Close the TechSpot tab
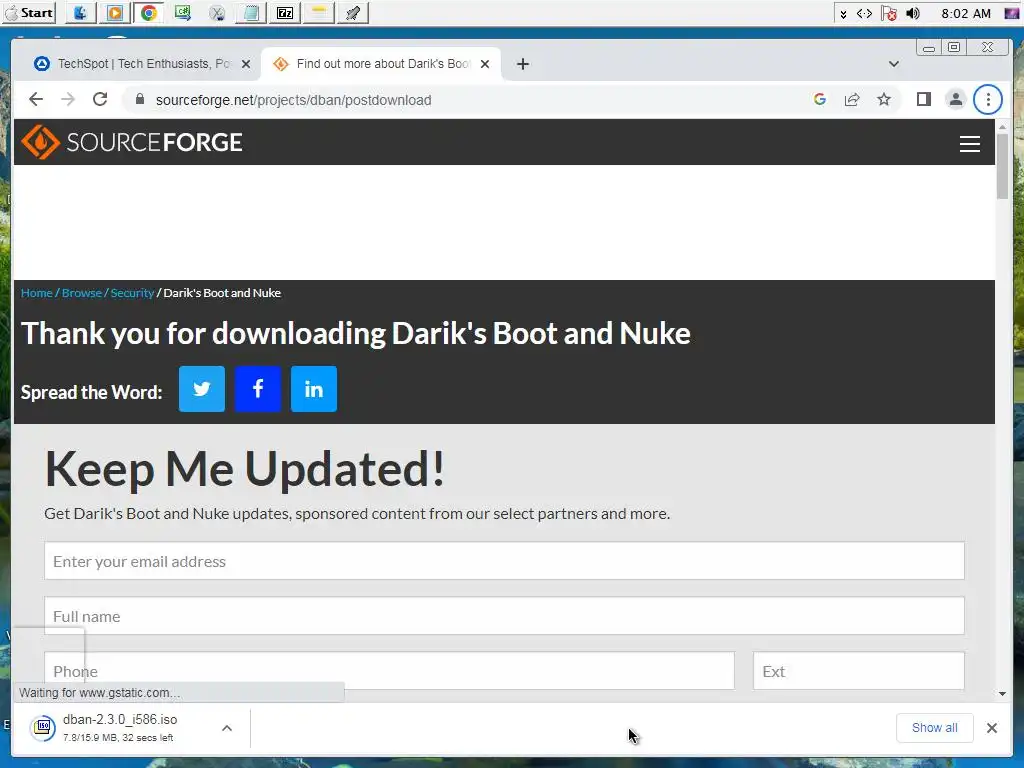This screenshot has width=1024, height=768. [x=246, y=64]
